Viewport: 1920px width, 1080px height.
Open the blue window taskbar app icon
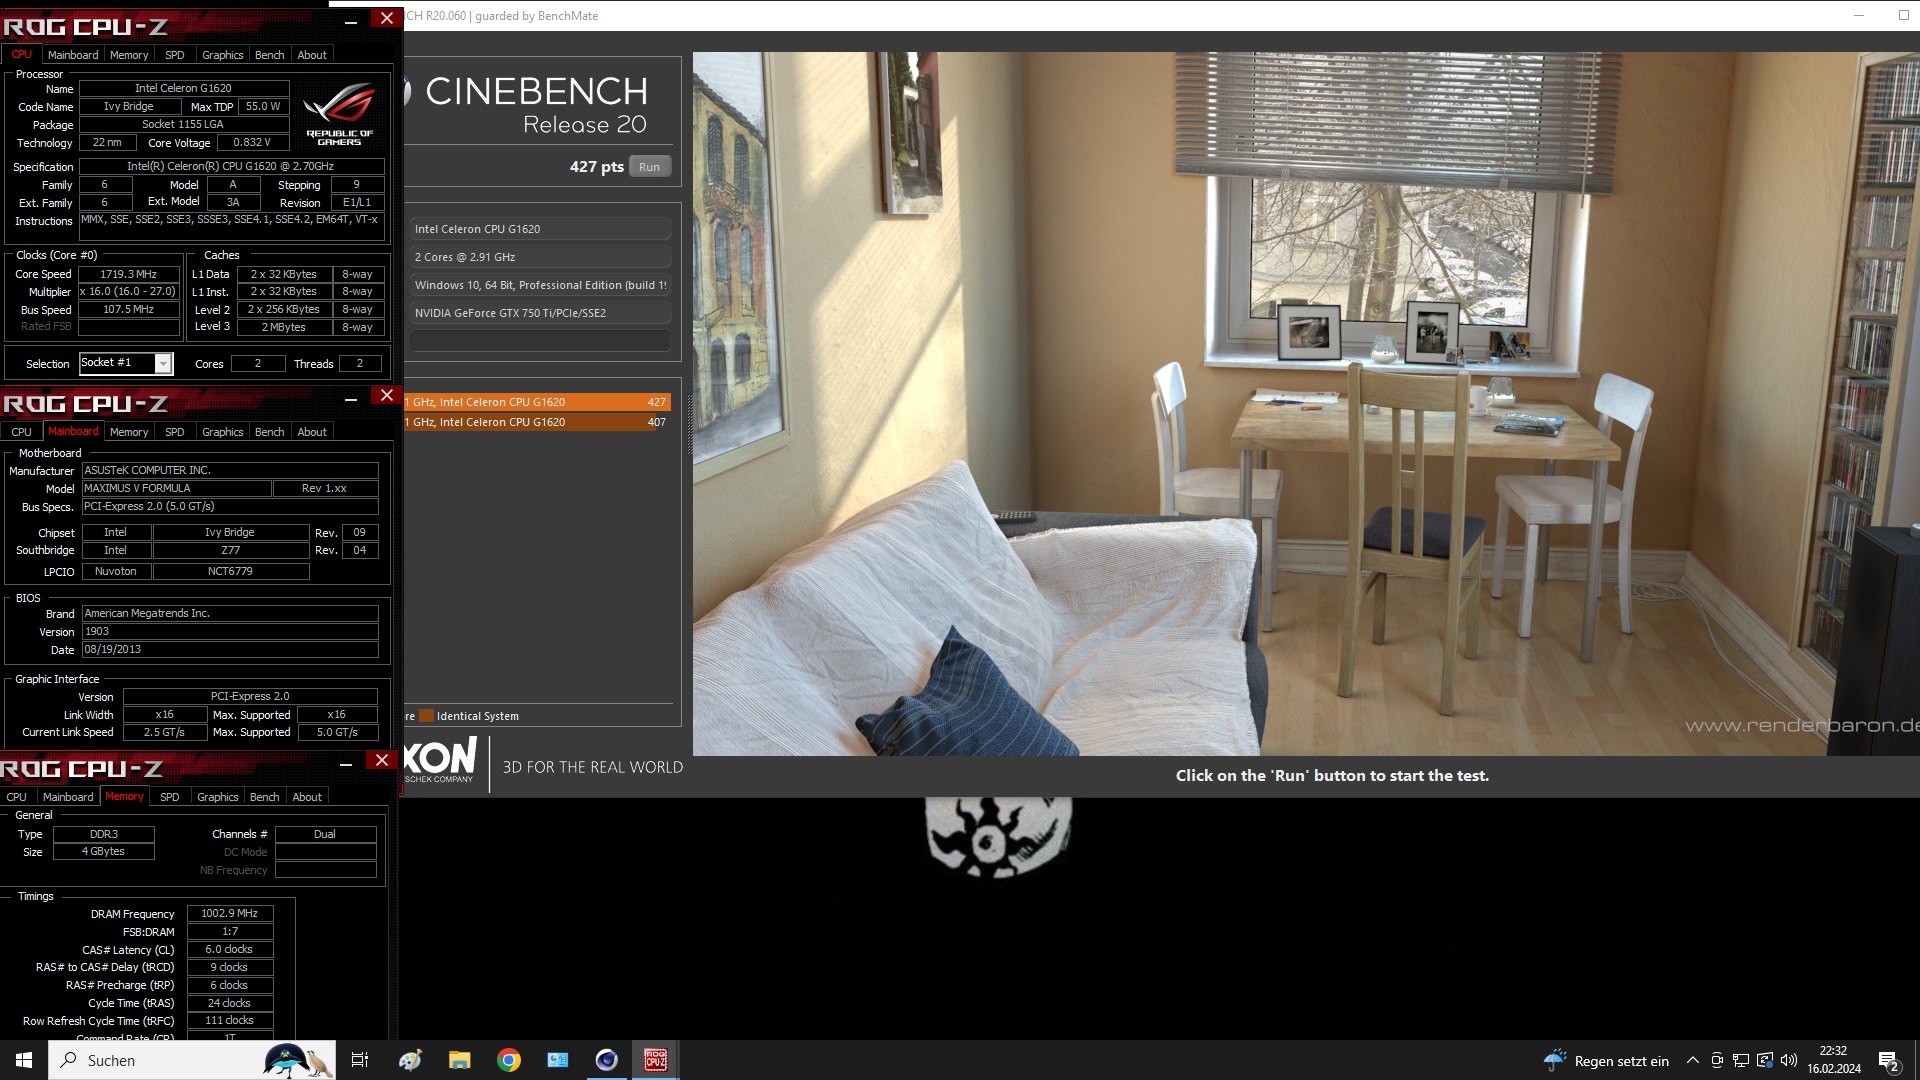point(558,1060)
